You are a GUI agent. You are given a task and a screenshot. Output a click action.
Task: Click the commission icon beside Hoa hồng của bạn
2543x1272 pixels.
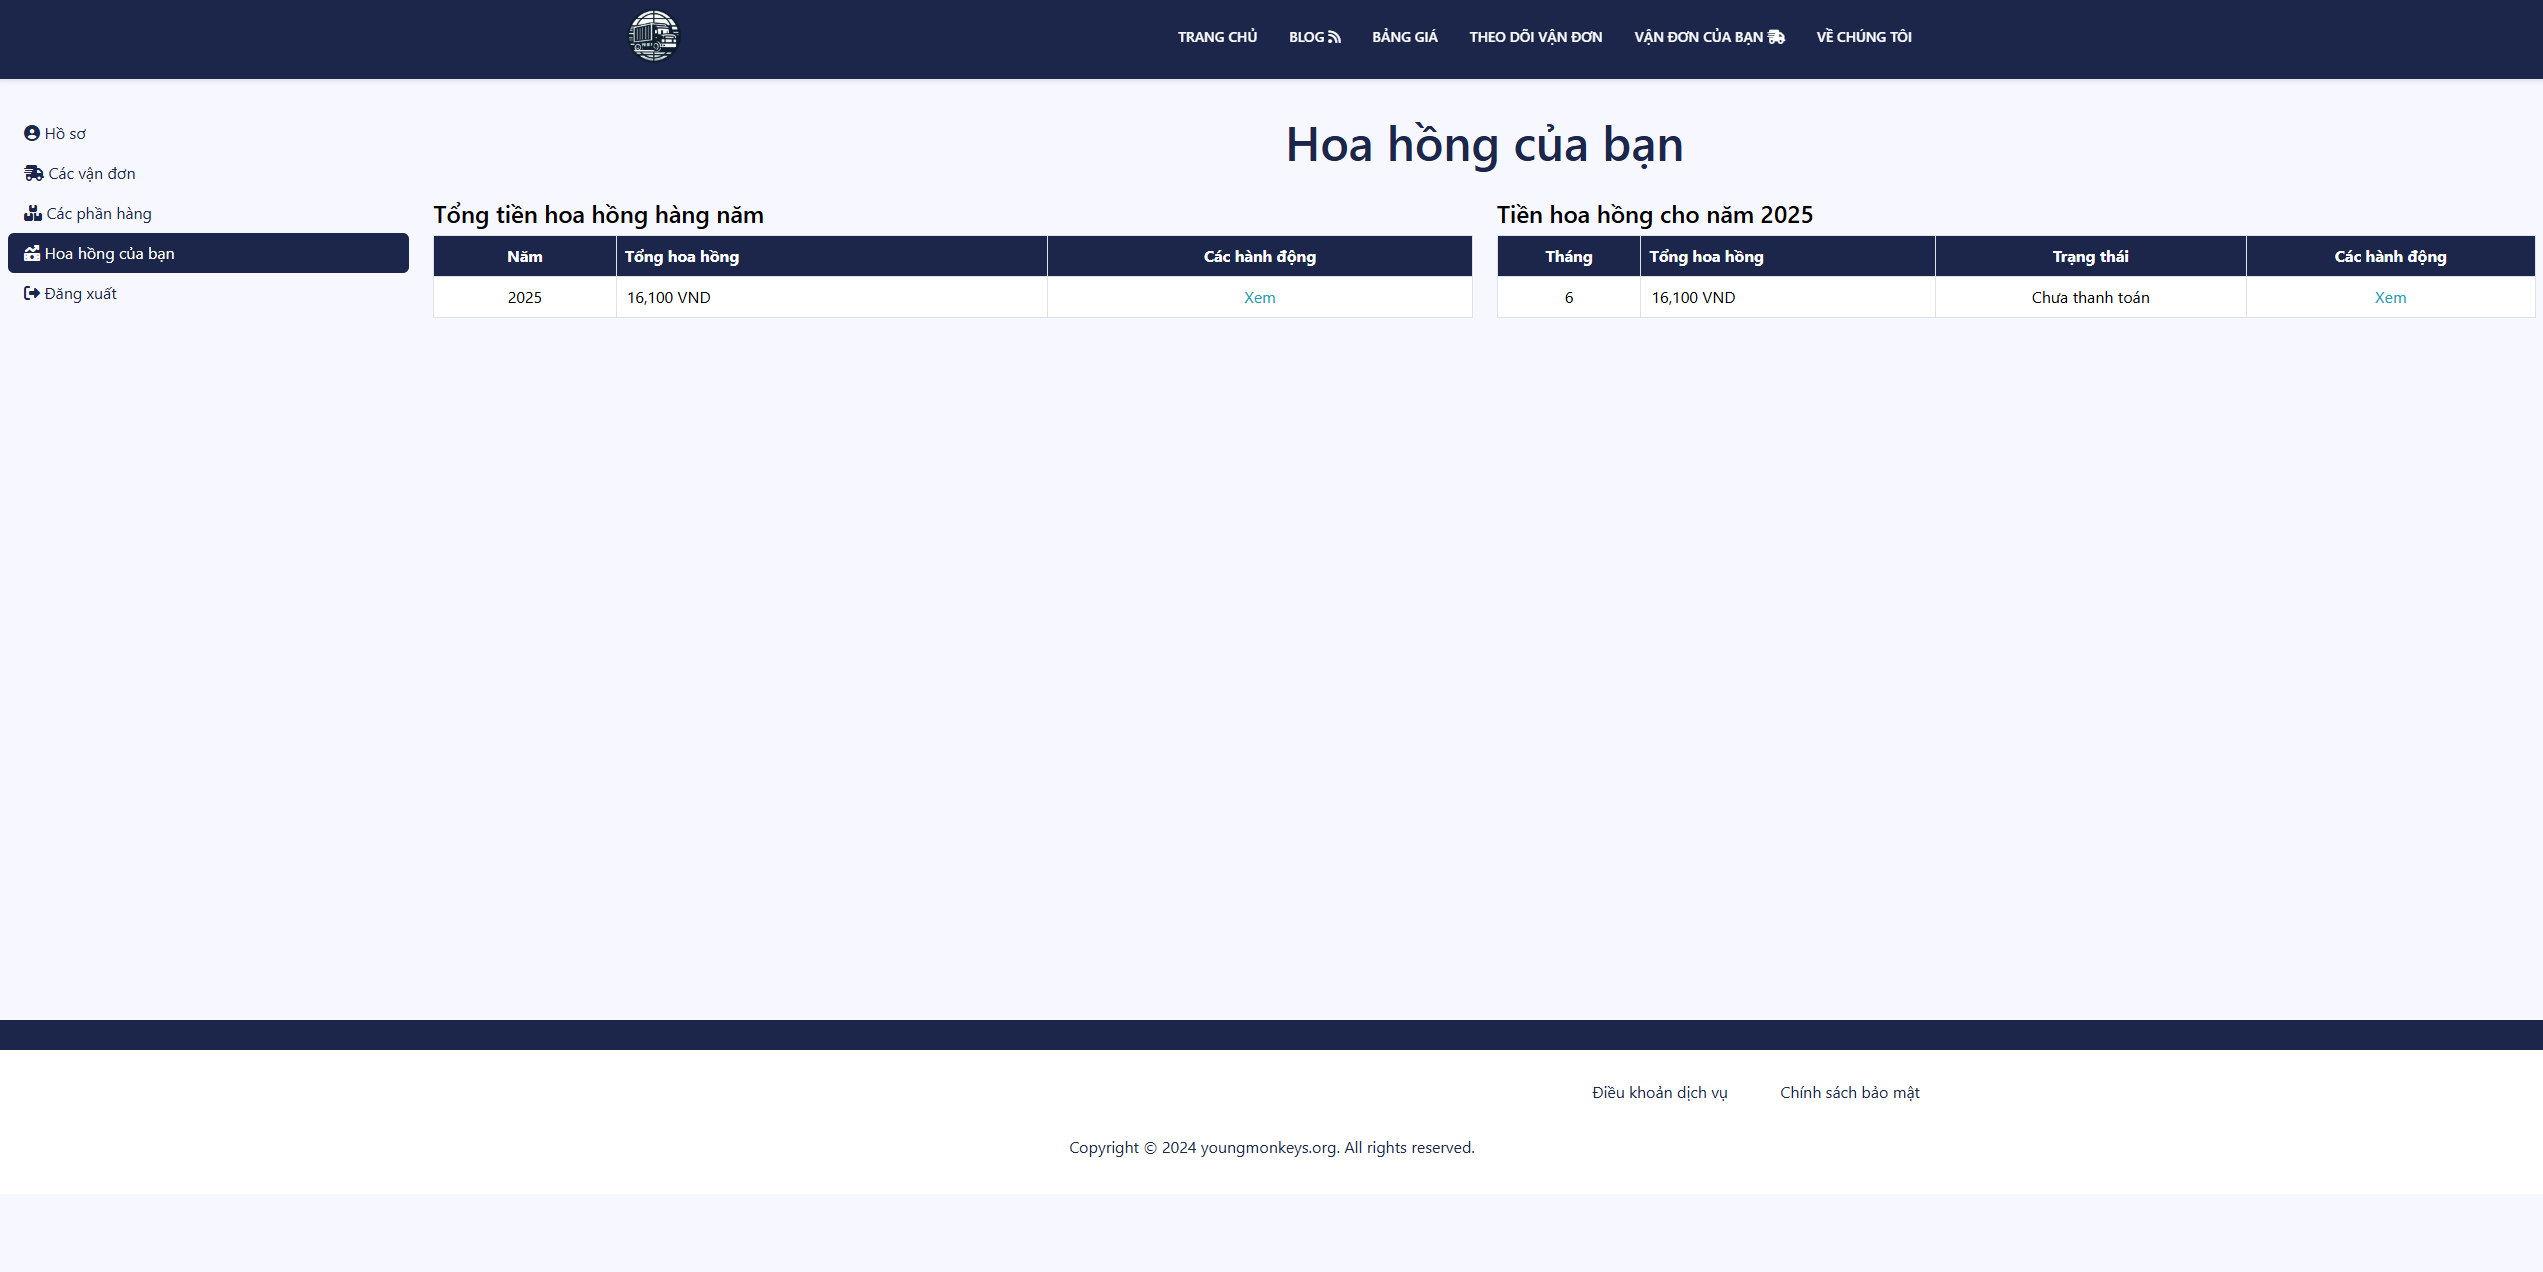click(x=32, y=253)
